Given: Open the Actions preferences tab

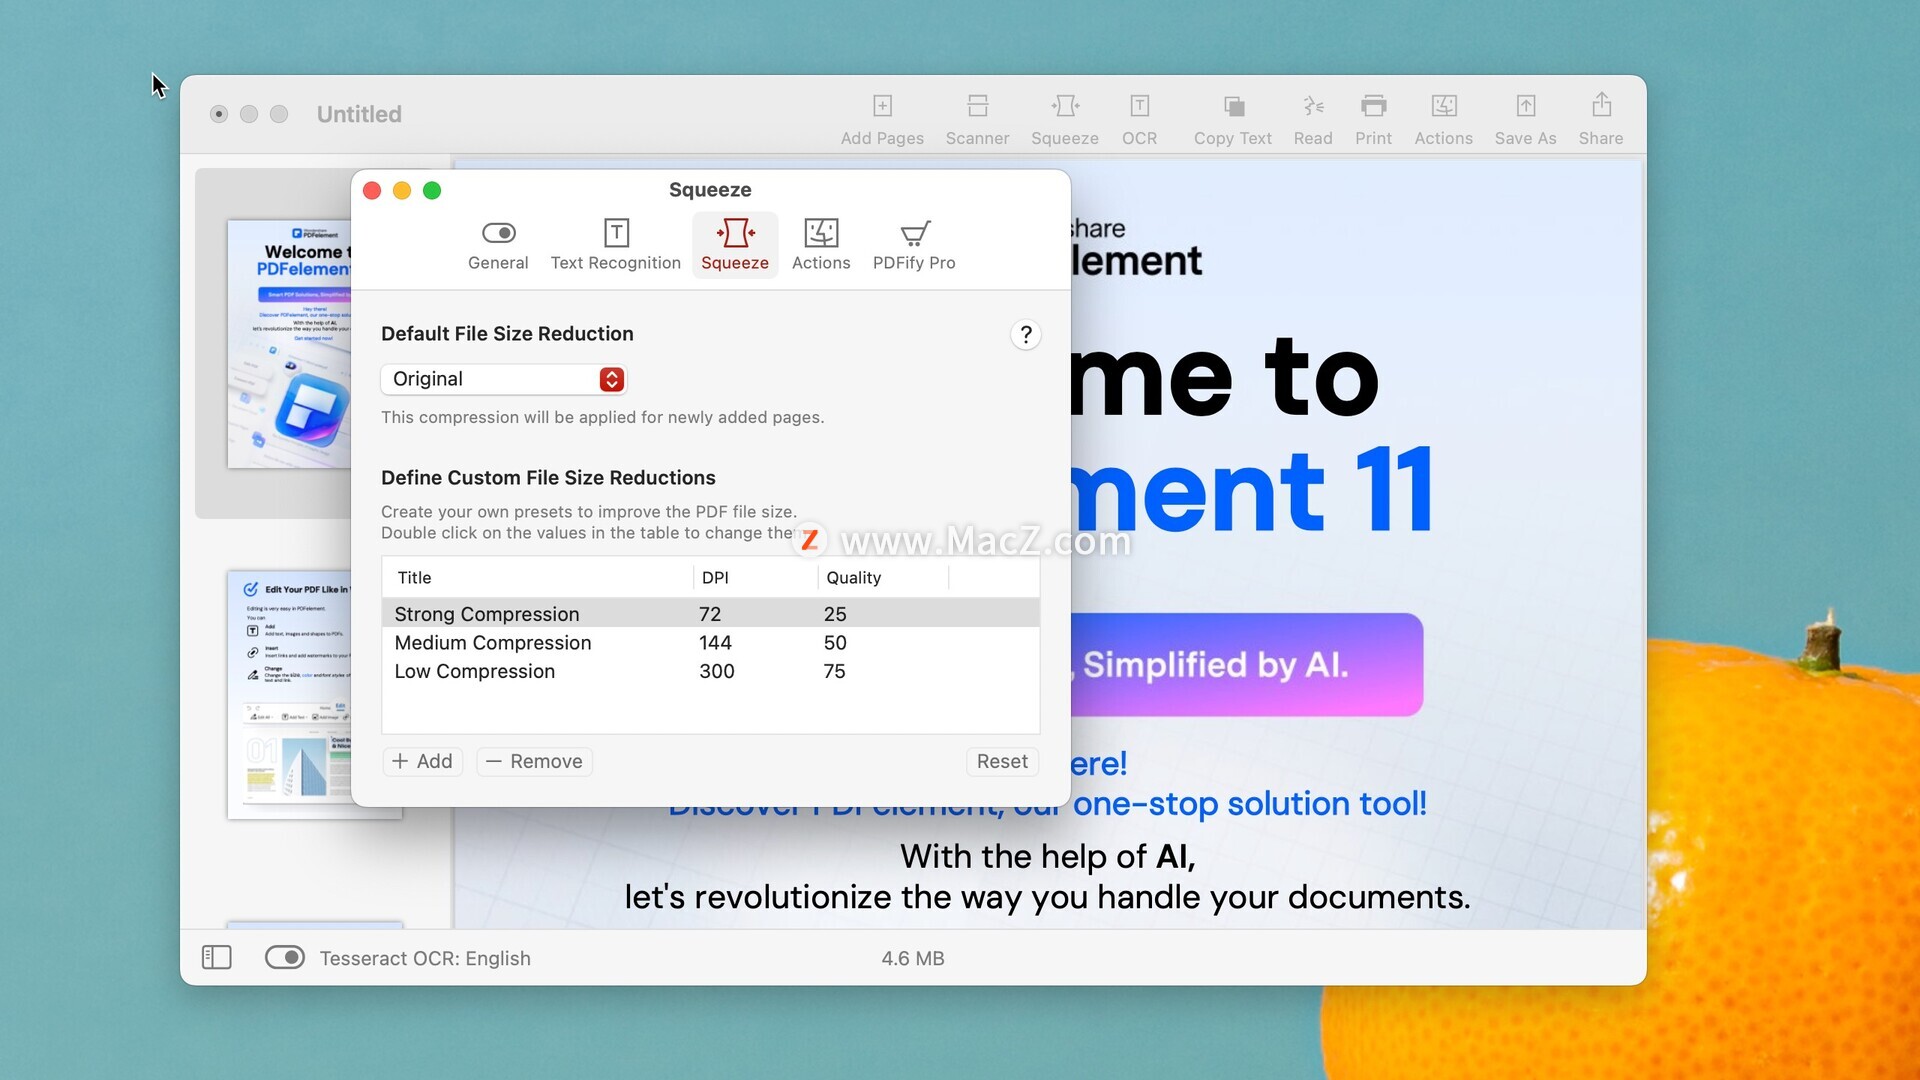Looking at the screenshot, I should click(821, 245).
